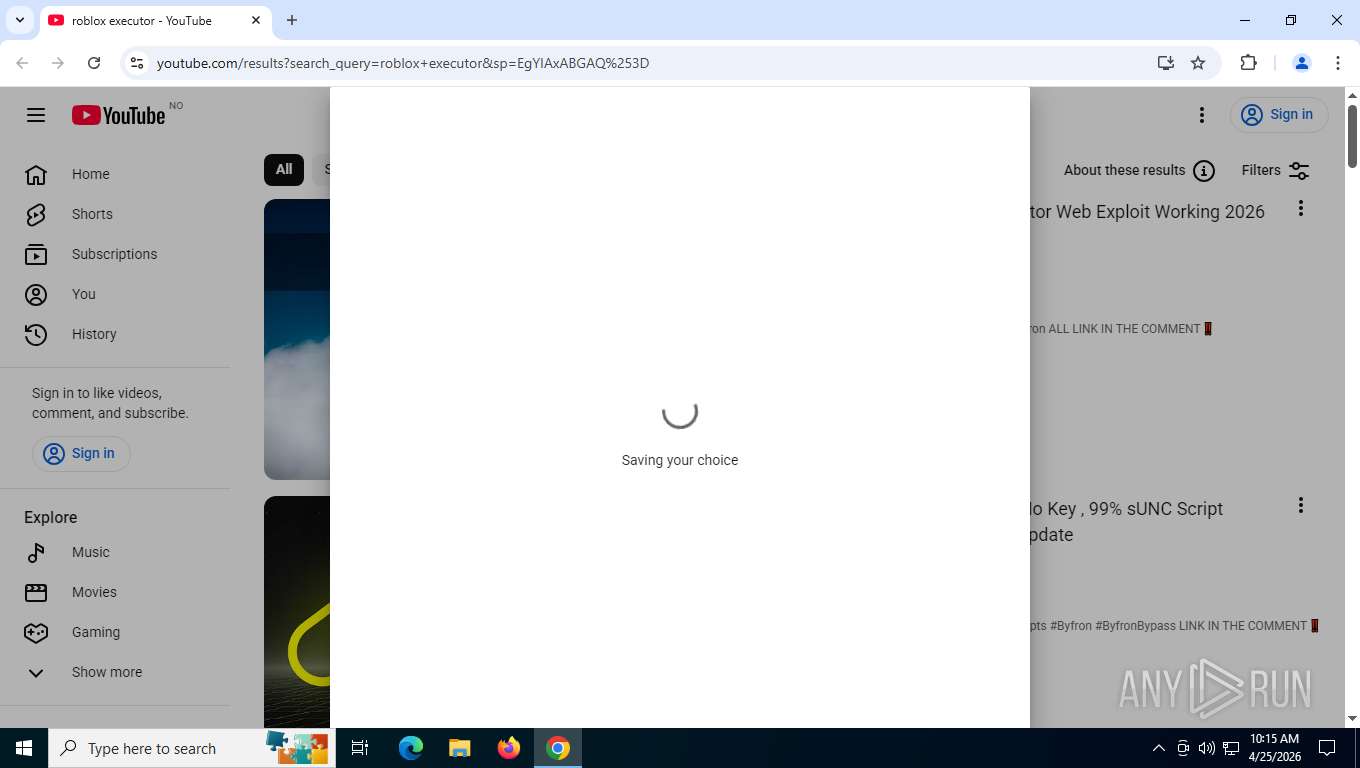Open the About these results info
This screenshot has height=768, width=1360.
[1139, 171]
